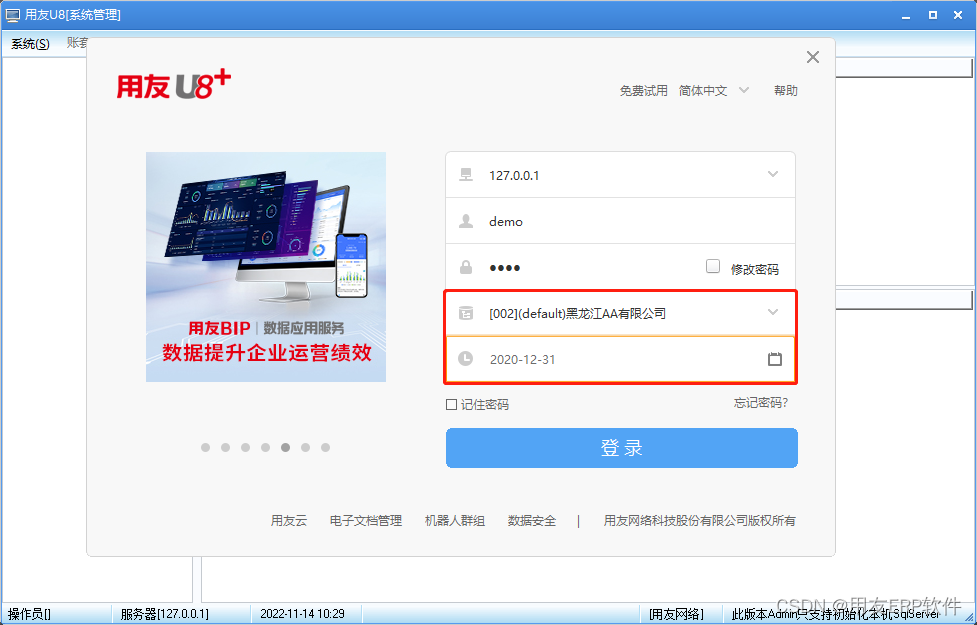Image resolution: width=977 pixels, height=625 pixels.
Task: Click the 用友BIP promotional banner image
Action: click(x=266, y=267)
